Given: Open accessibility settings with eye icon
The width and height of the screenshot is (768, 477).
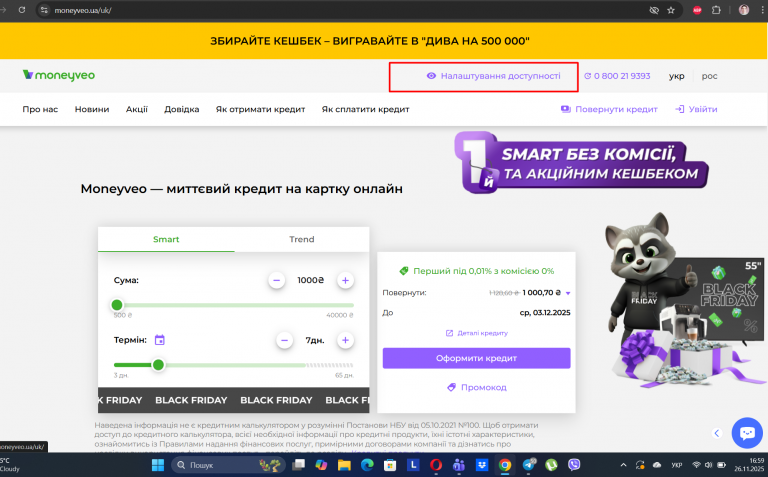Looking at the screenshot, I should point(493,76).
